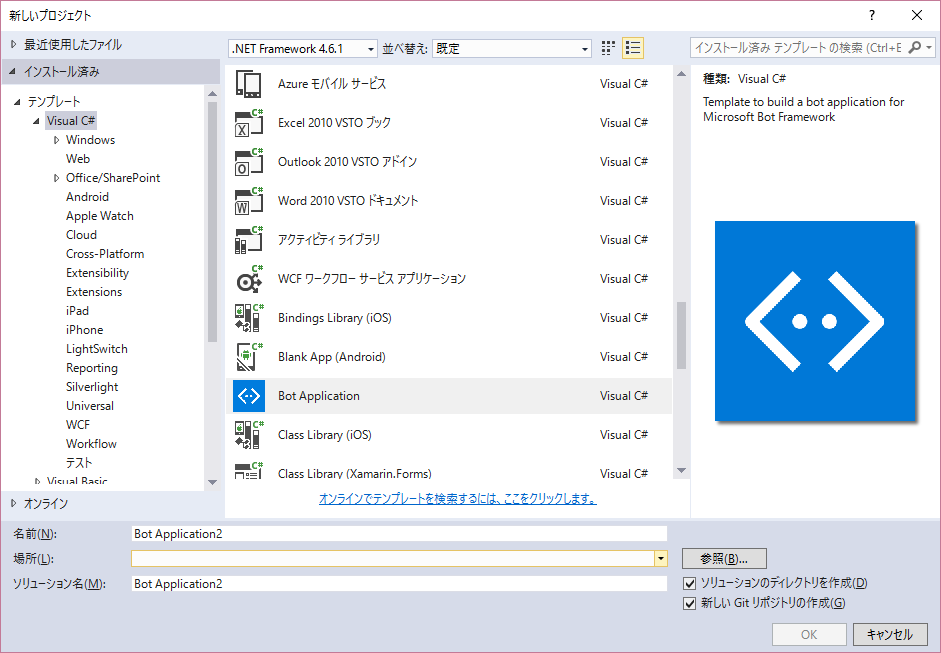Open the 場所 location dropdown arrow
941x653 pixels.
click(661, 559)
